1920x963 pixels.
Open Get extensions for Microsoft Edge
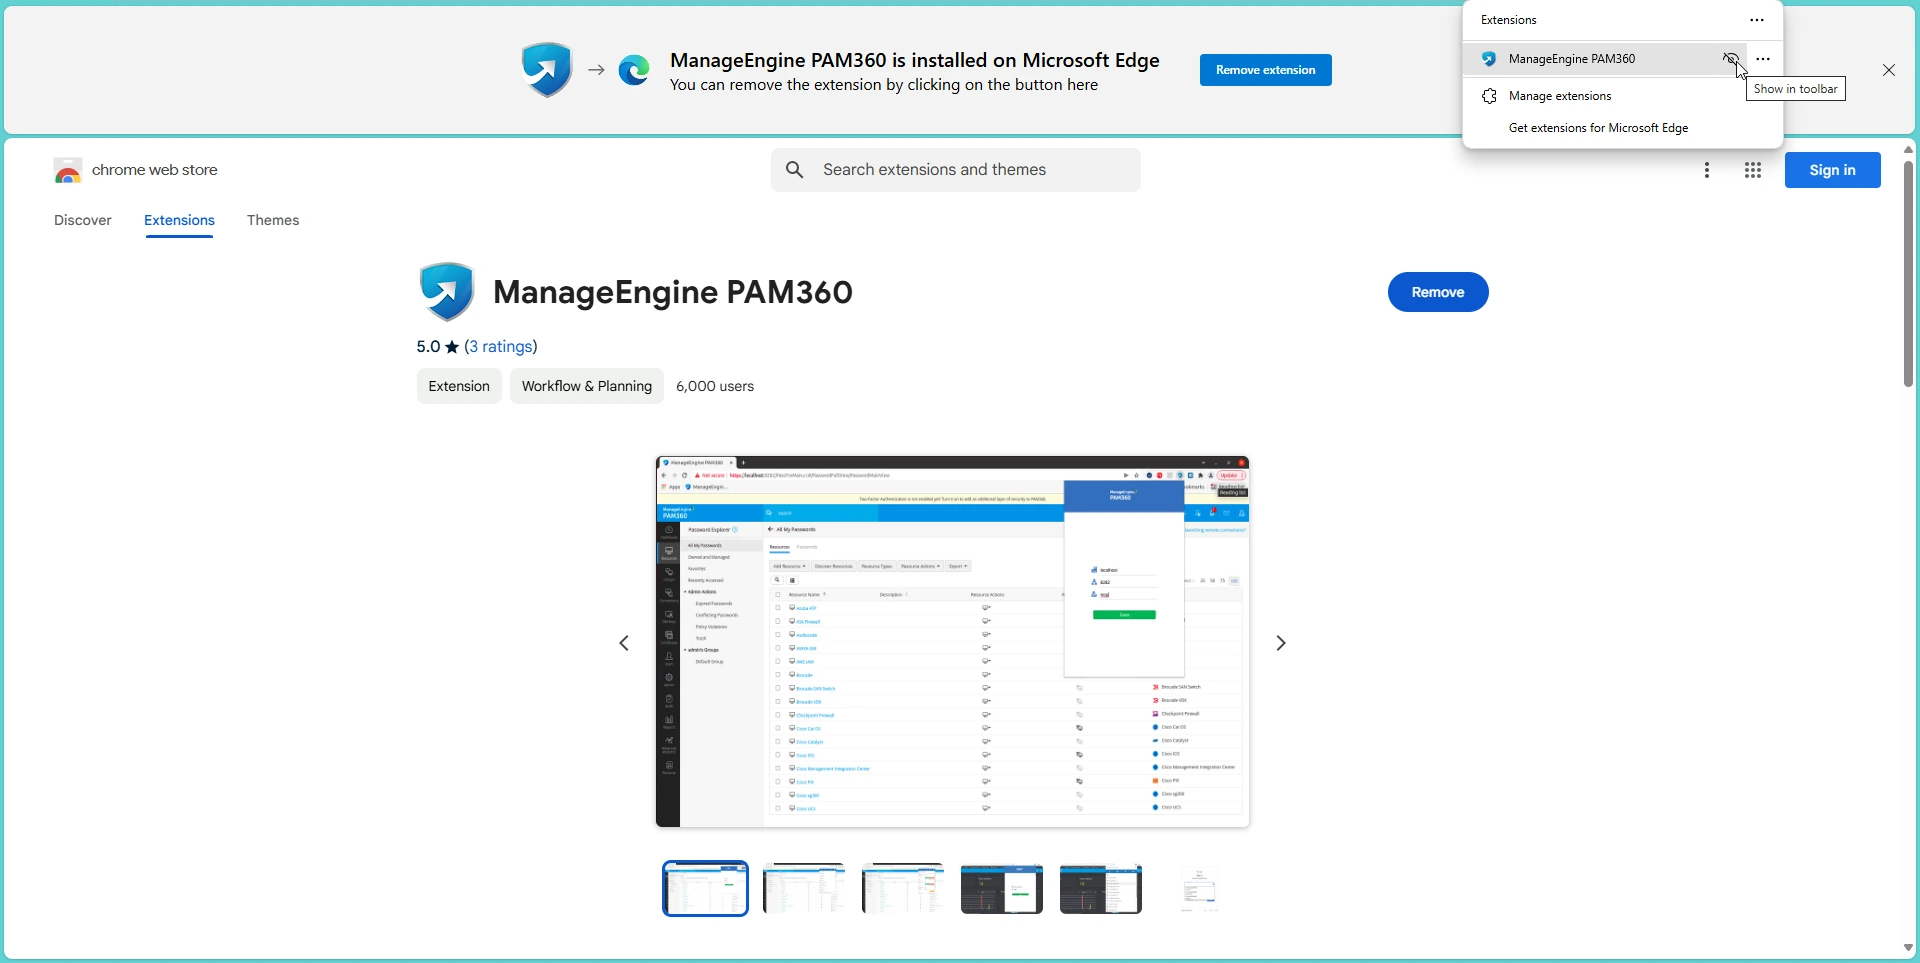coord(1598,128)
